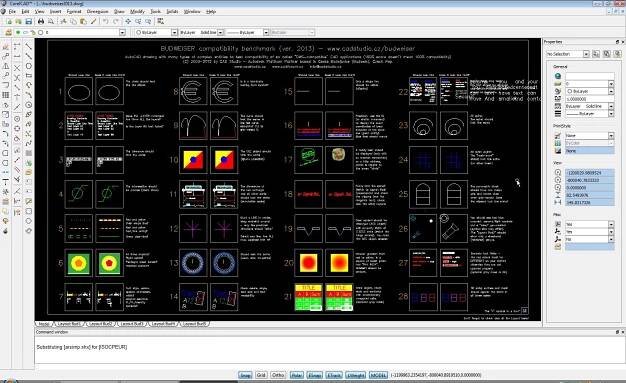Viewport: 626px width, 383px height.
Task: Click the Command window pin icon
Action: click(x=617, y=332)
